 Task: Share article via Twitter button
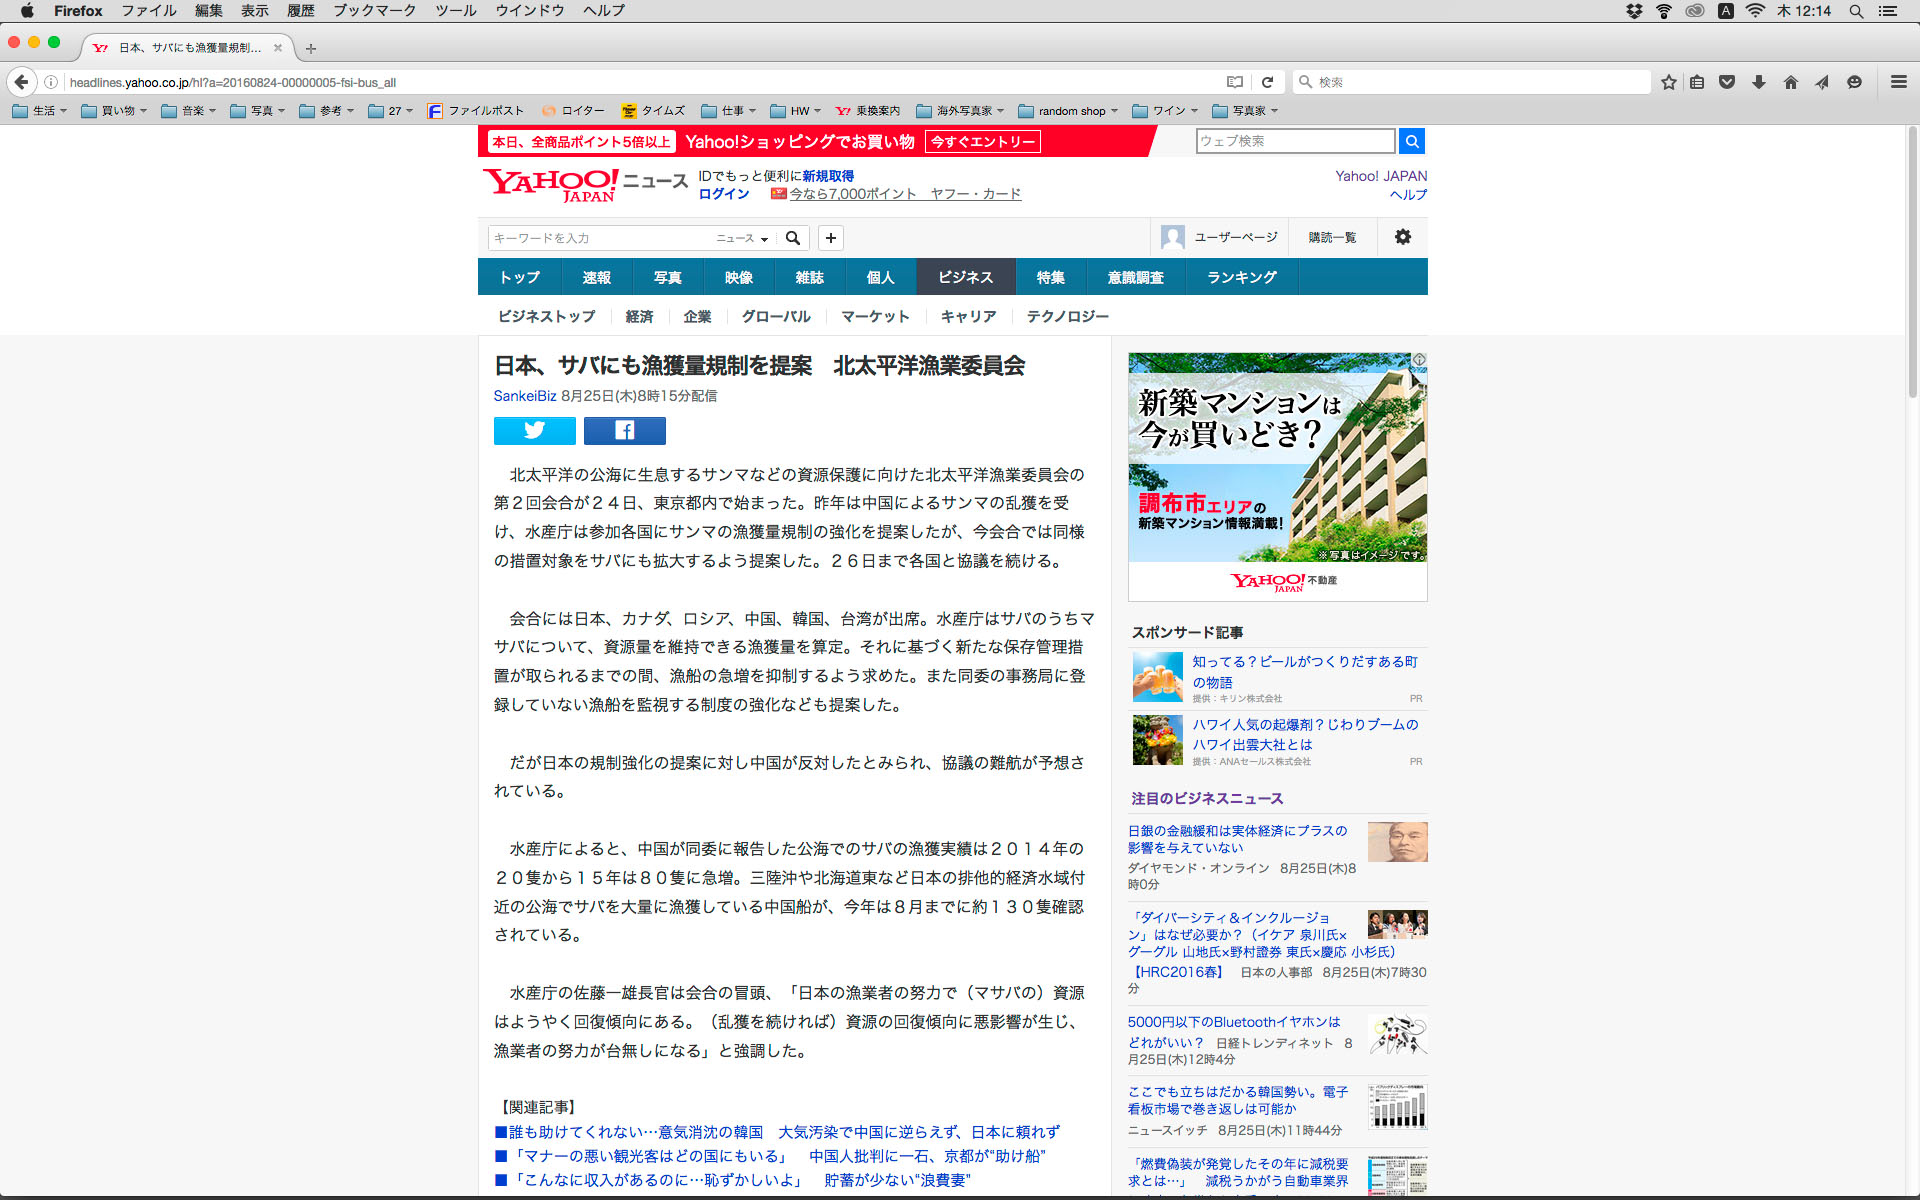click(534, 430)
